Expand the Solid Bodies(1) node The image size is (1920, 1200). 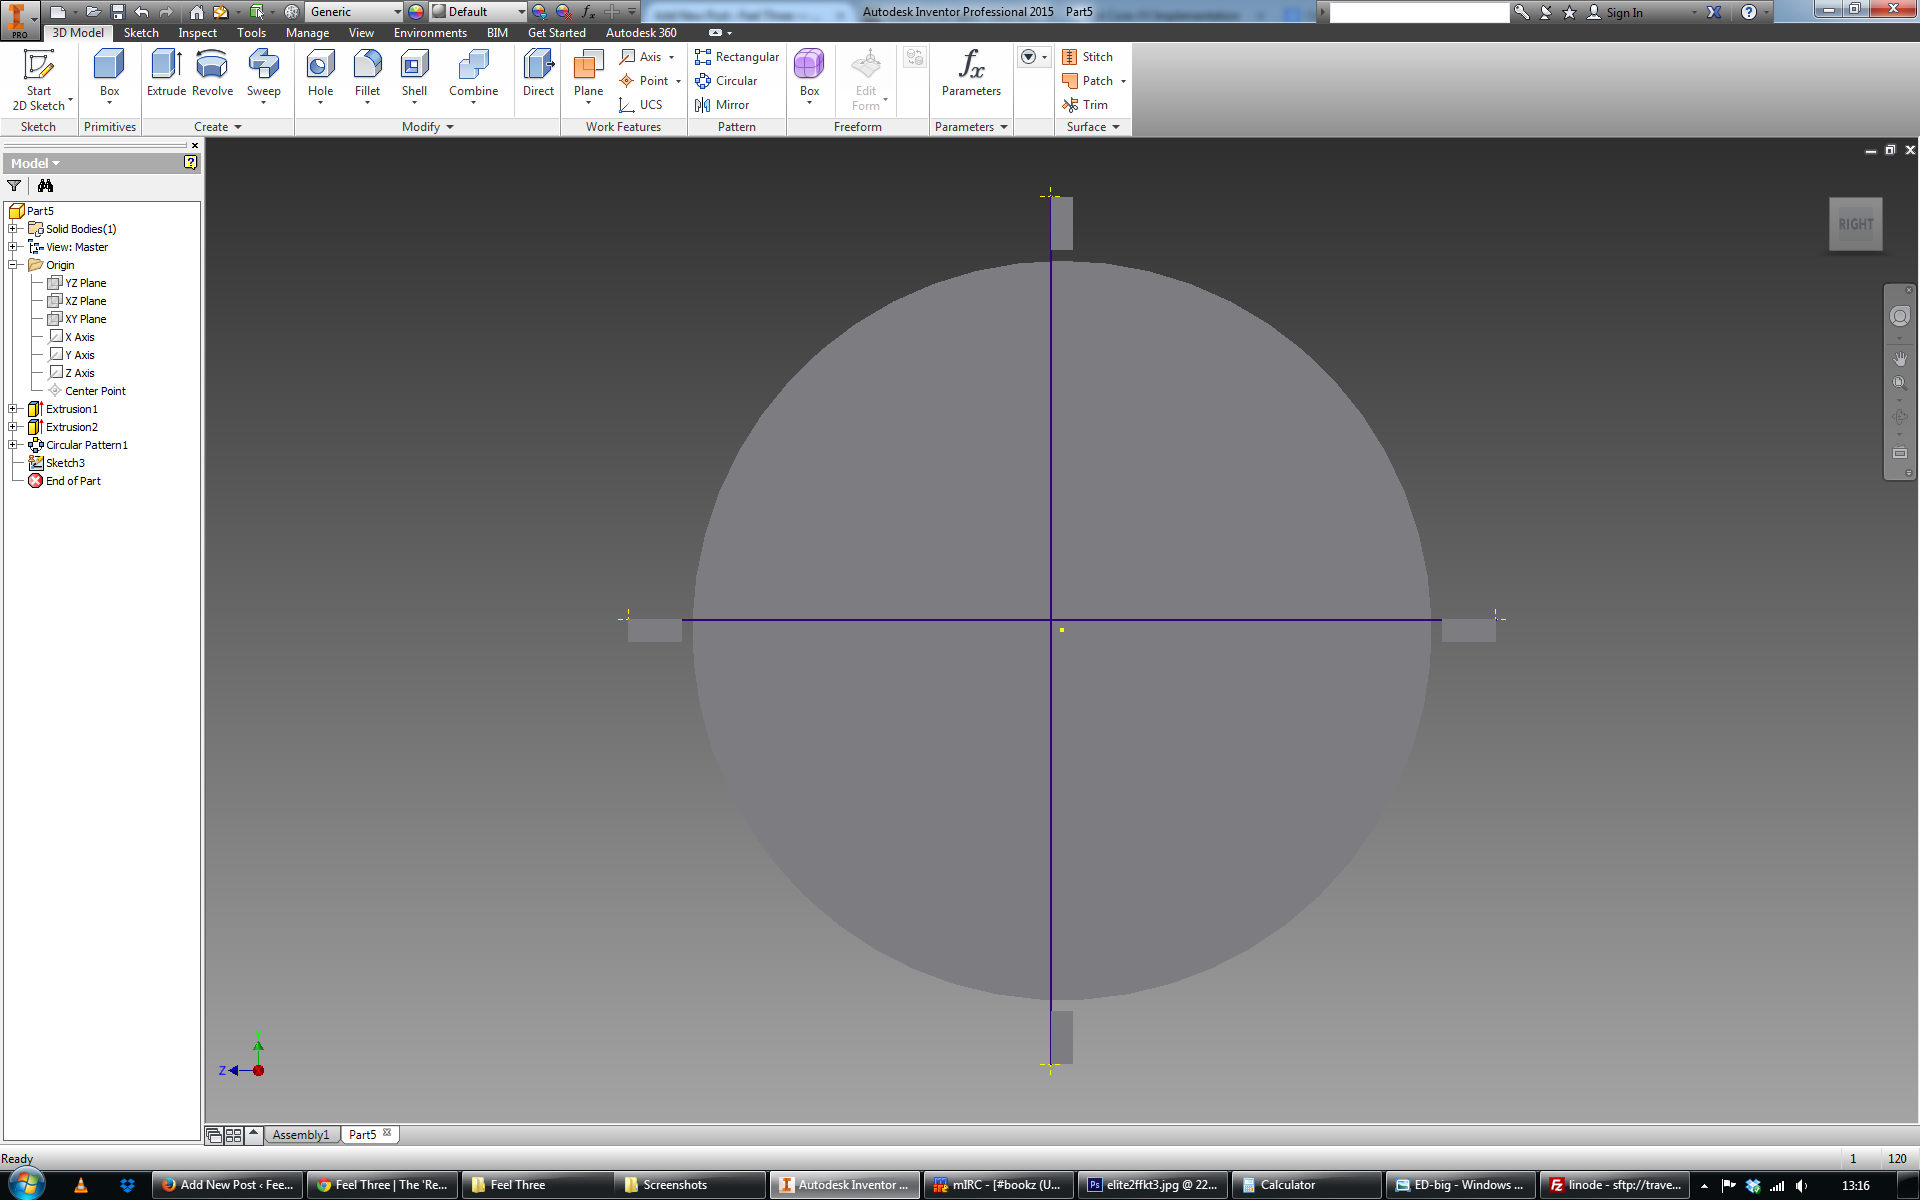(x=13, y=229)
